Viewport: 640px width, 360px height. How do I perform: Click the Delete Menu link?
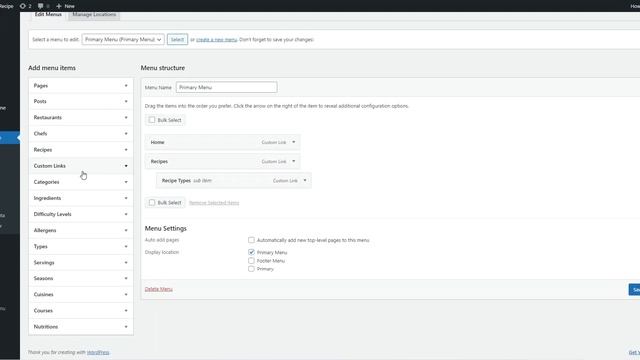[x=158, y=289]
